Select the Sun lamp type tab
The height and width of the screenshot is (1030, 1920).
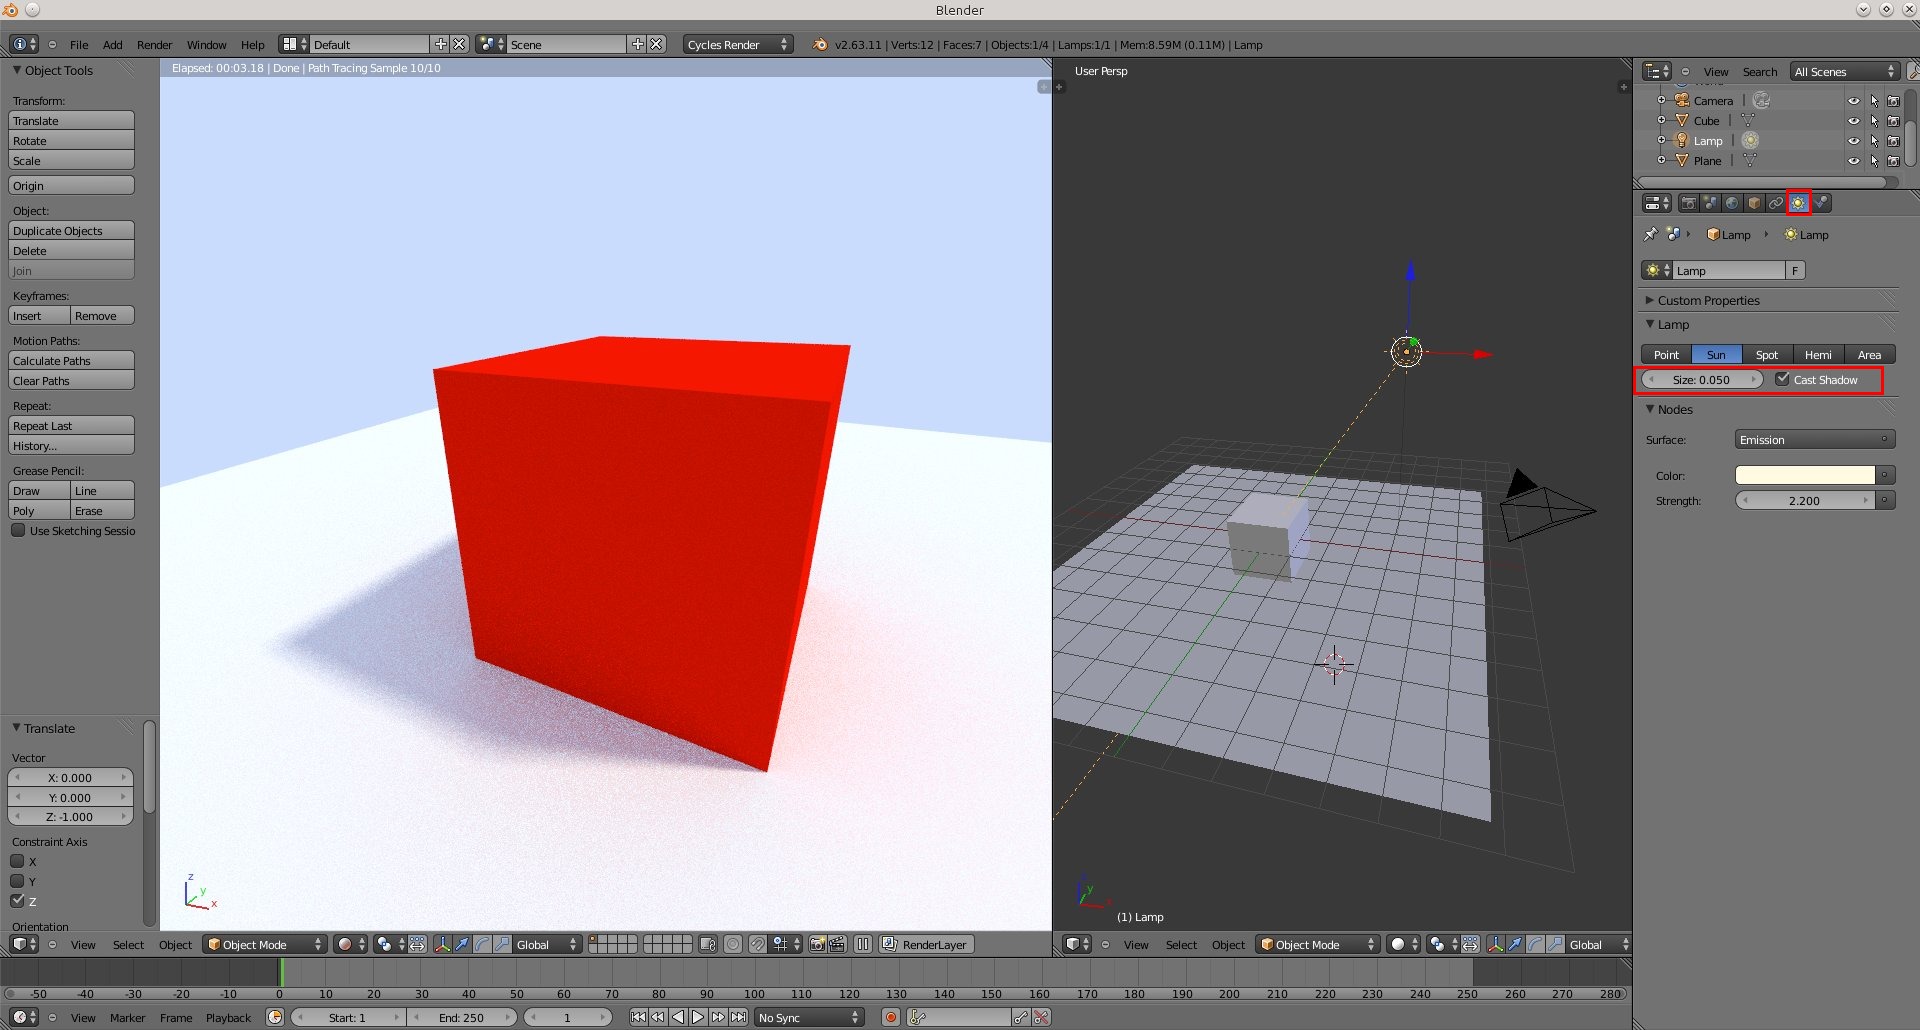1716,354
